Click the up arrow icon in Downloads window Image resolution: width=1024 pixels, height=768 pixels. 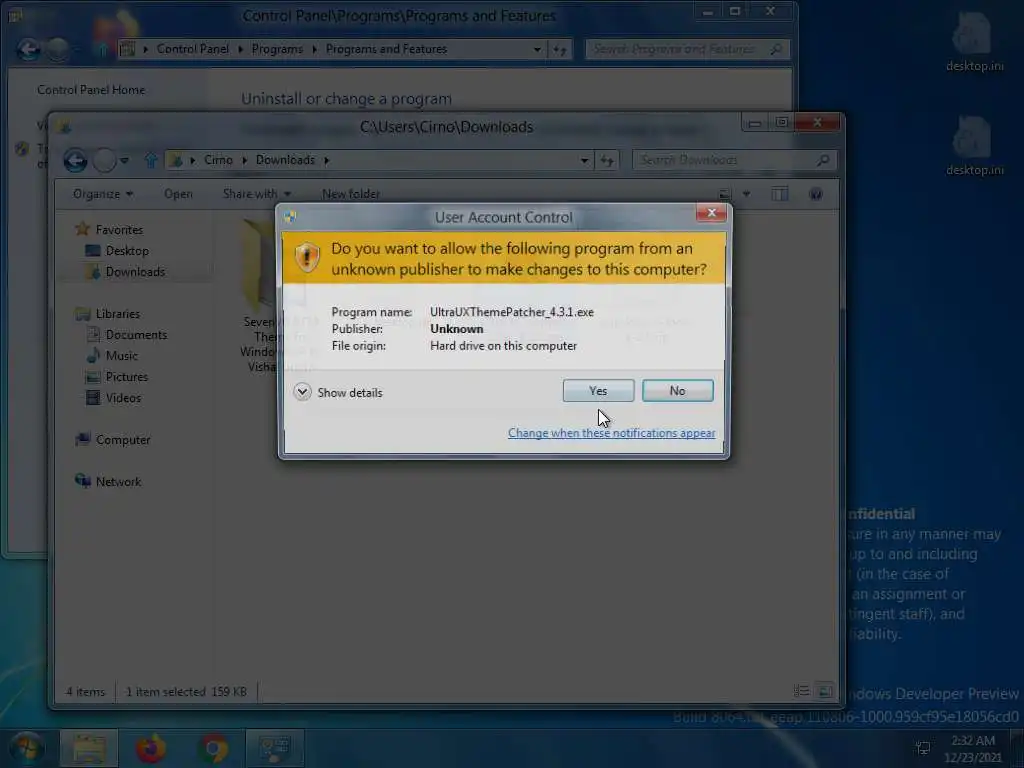point(152,160)
